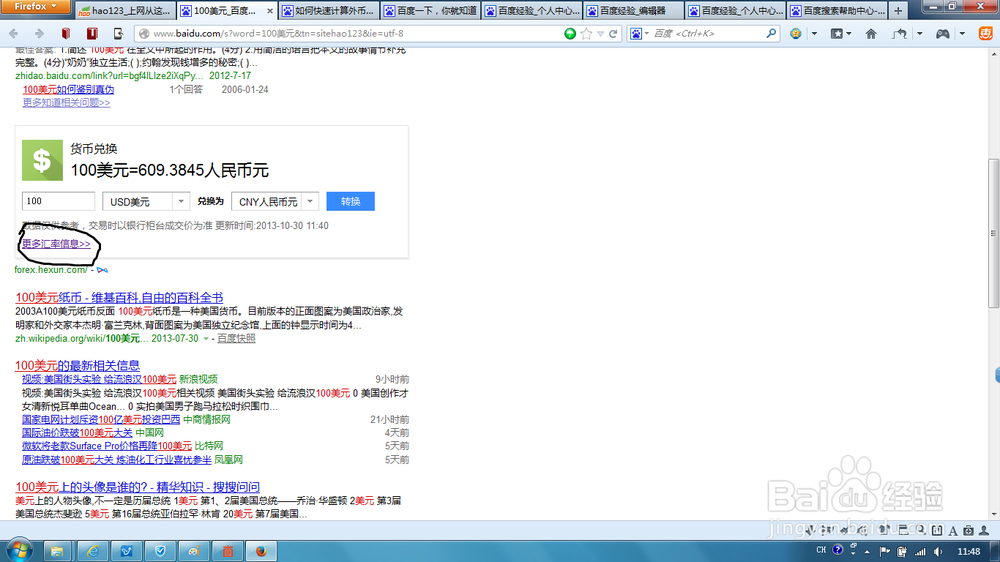Click the cartoon avatar toolbar icon
Screen dimensions: 1000x562
click(x=795, y=33)
